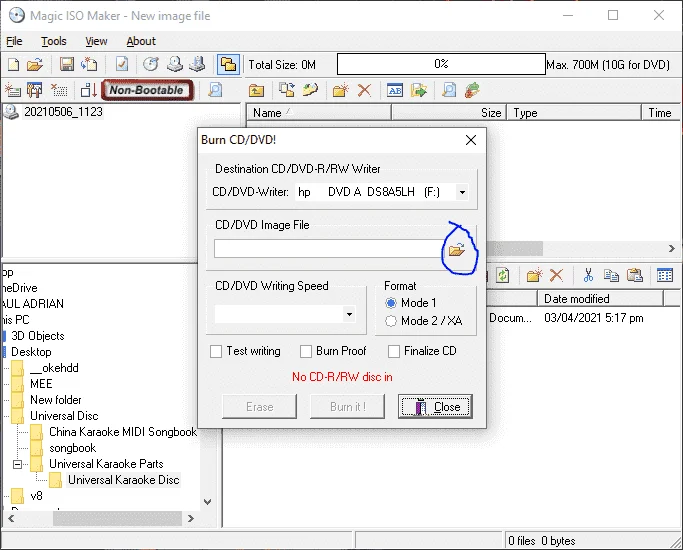Click the Date modified column header
The width and height of the screenshot is (683, 550).
tap(600, 299)
